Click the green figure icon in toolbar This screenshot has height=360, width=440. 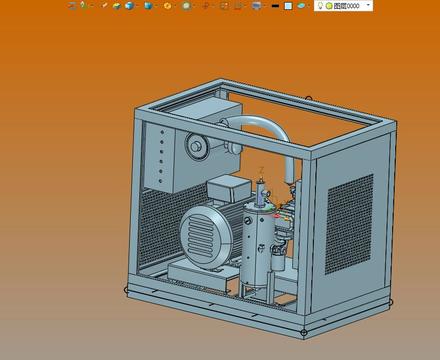tap(83, 5)
